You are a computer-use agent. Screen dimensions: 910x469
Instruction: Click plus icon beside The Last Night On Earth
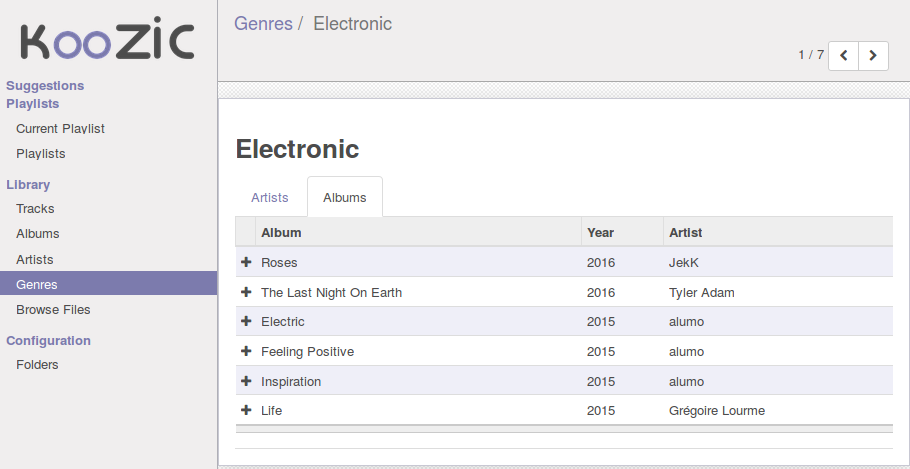point(246,292)
